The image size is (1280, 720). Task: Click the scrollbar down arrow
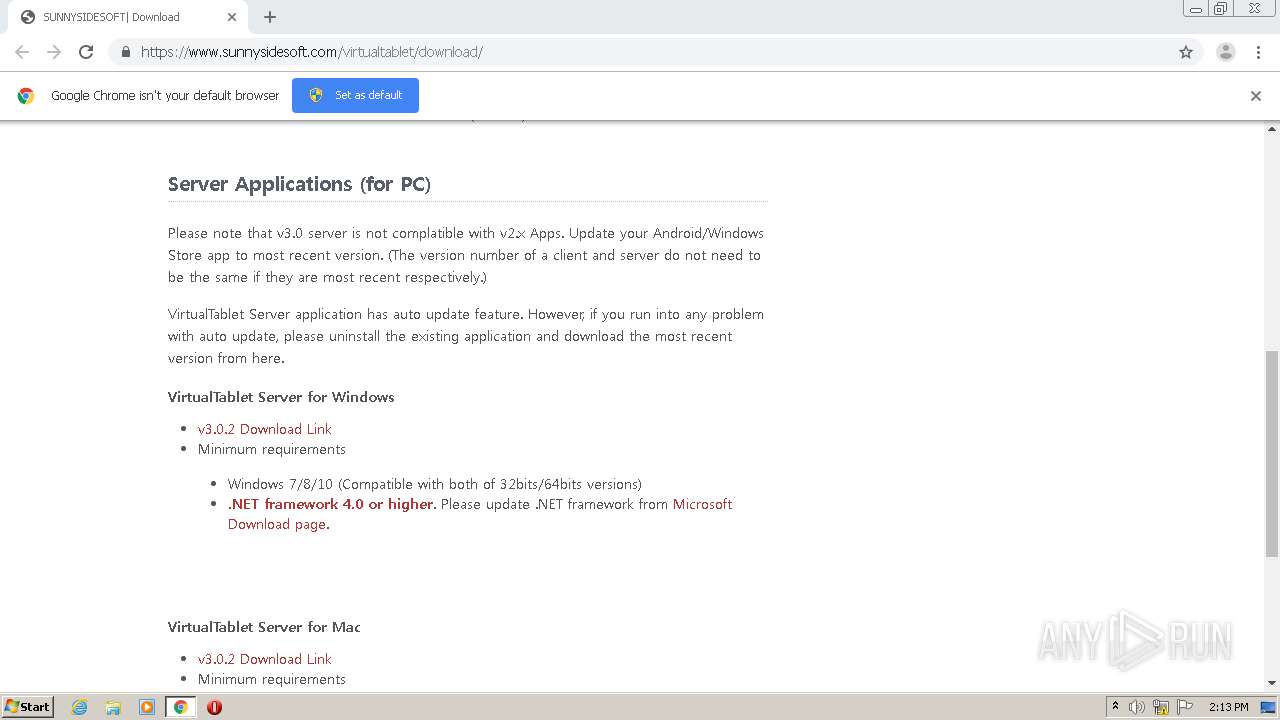click(x=1272, y=683)
